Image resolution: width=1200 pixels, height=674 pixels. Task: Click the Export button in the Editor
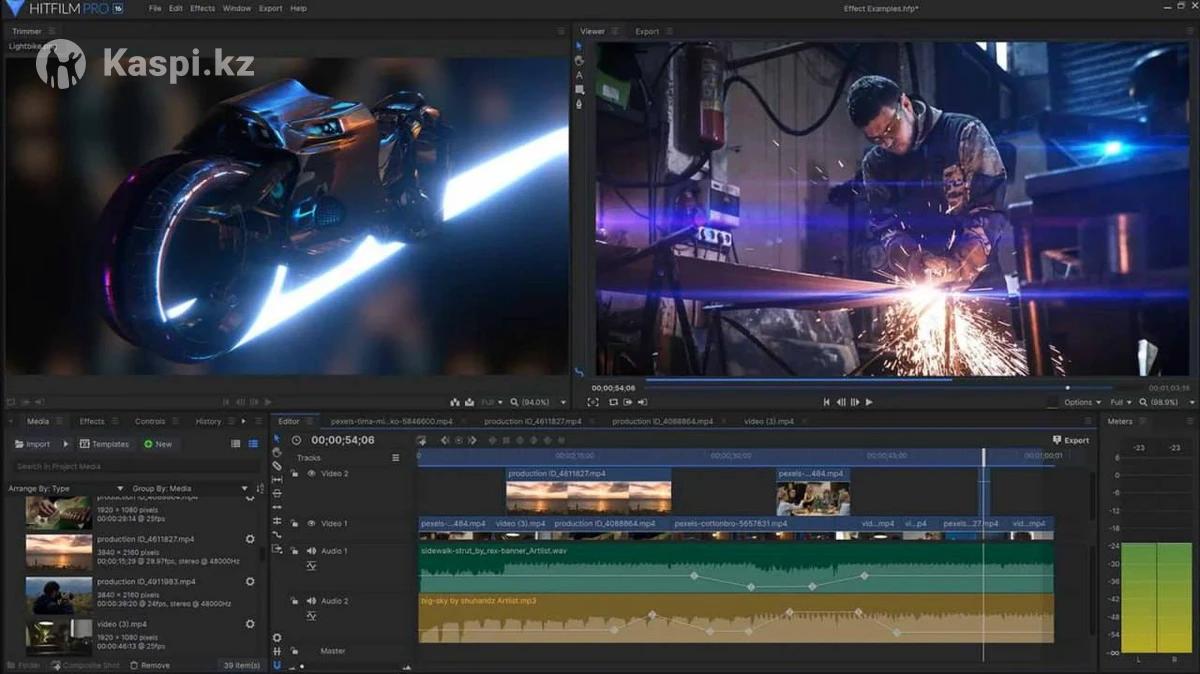pyautogui.click(x=1071, y=440)
